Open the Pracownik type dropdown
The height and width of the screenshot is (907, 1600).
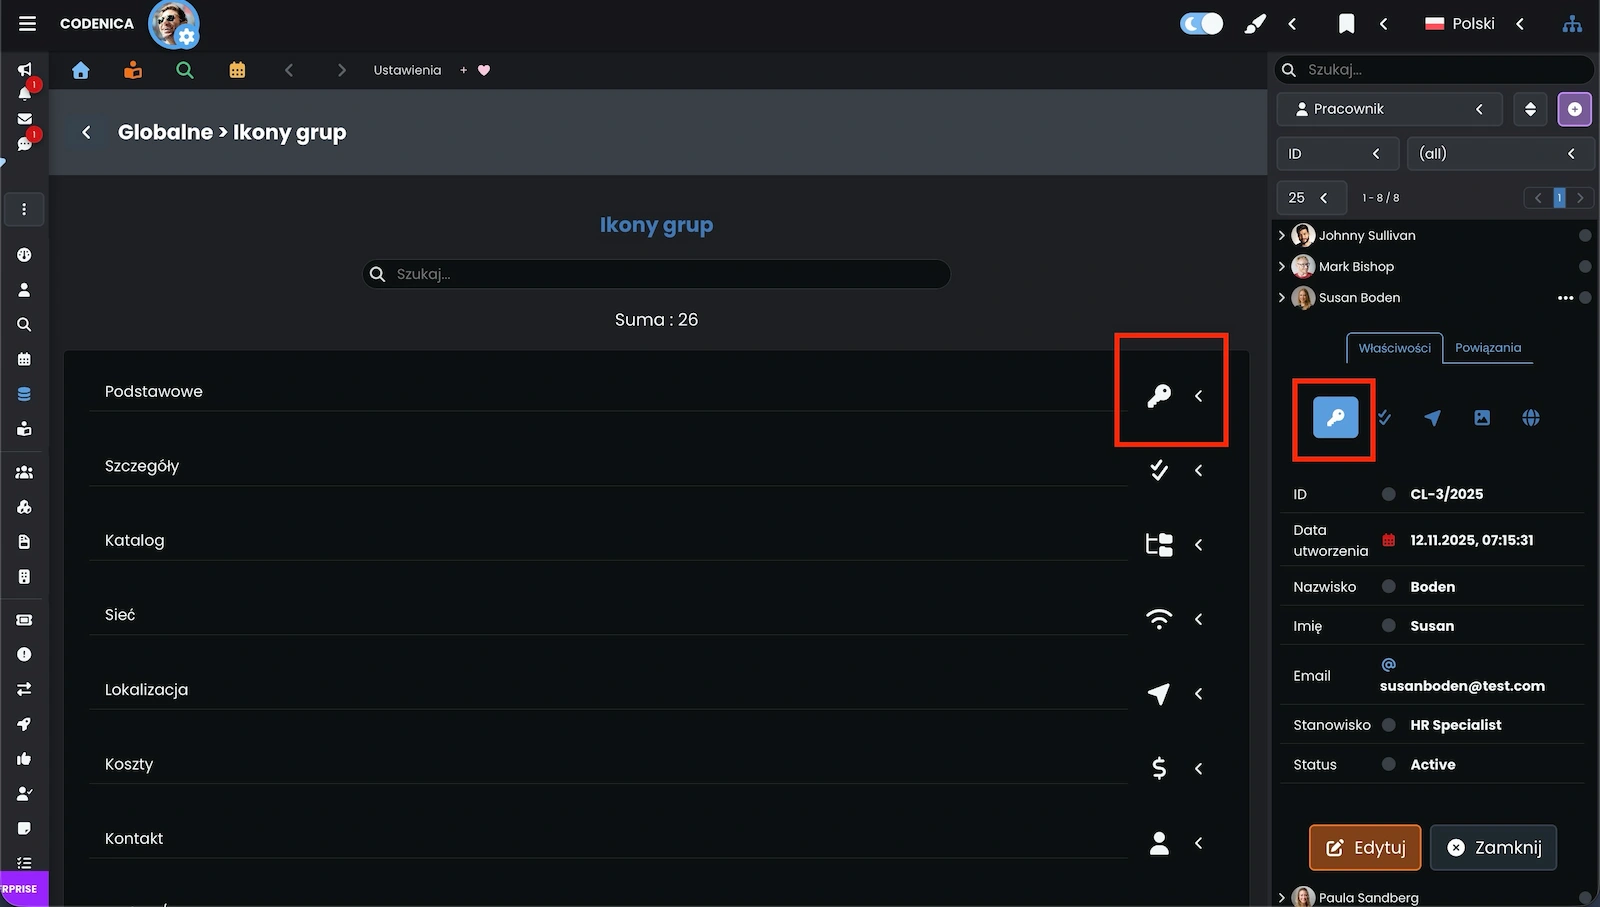pos(1389,109)
